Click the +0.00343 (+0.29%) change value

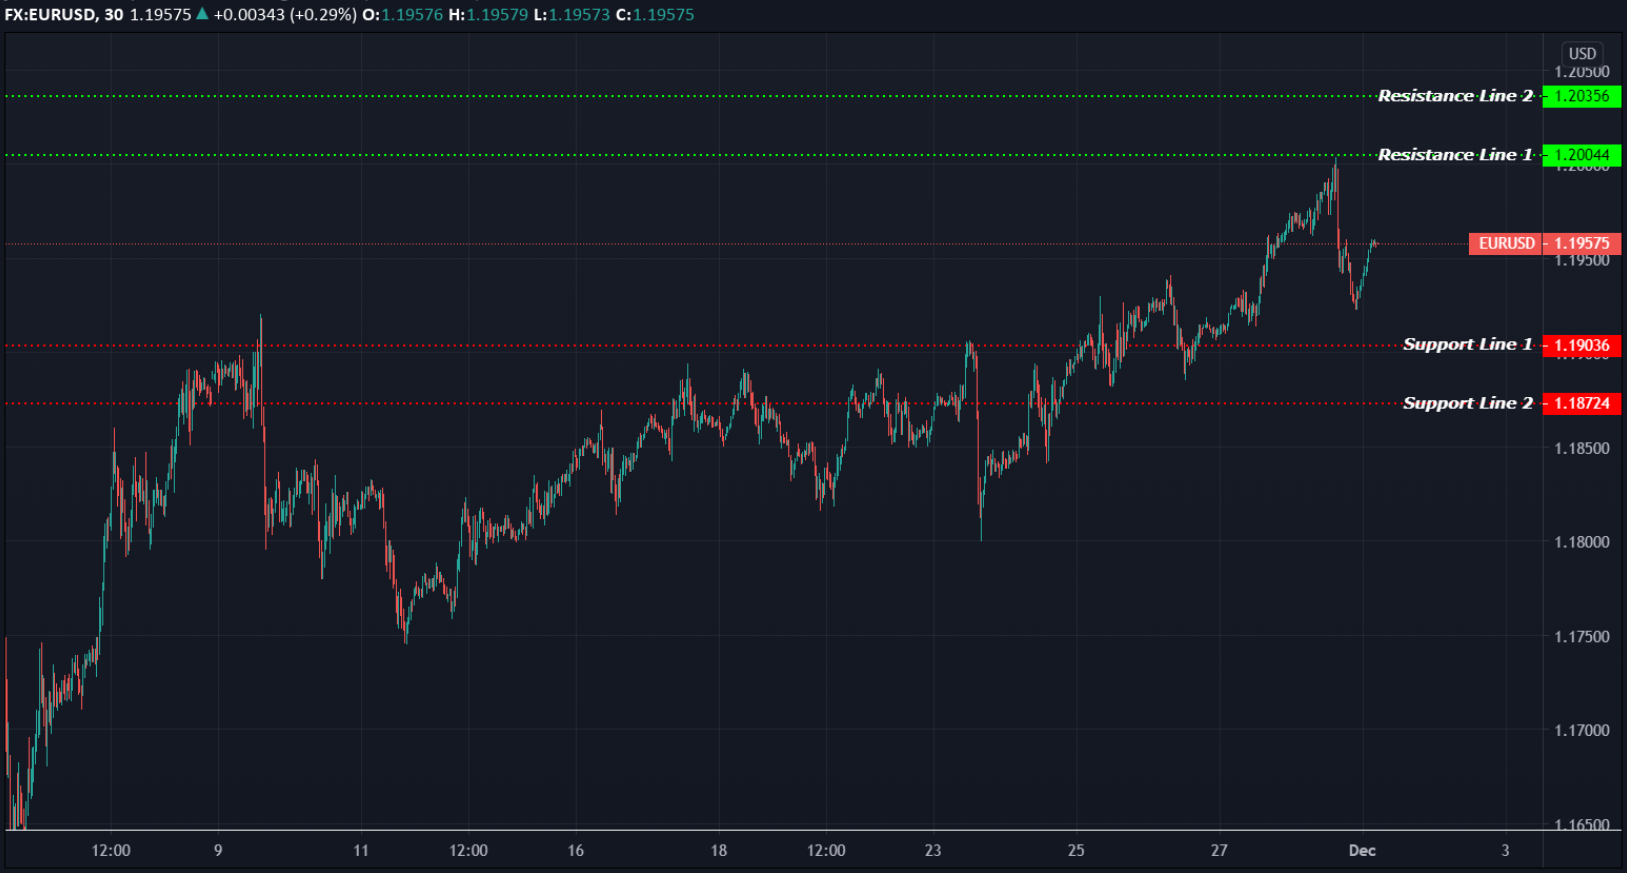coord(285,14)
